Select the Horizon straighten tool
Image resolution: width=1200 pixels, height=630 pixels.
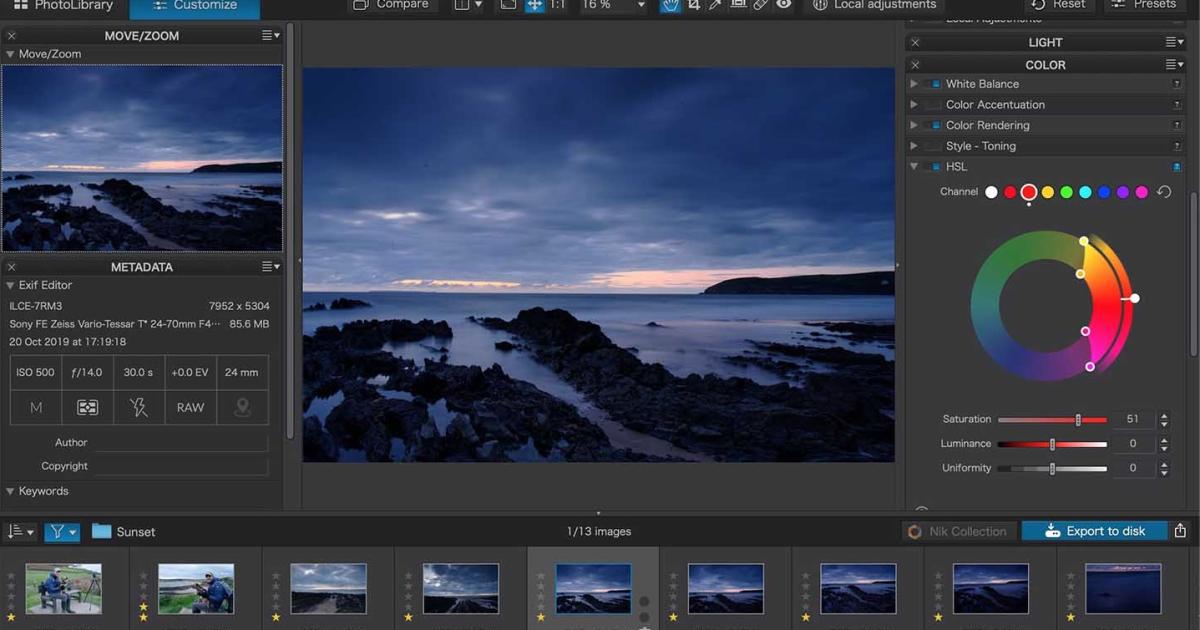coord(738,5)
